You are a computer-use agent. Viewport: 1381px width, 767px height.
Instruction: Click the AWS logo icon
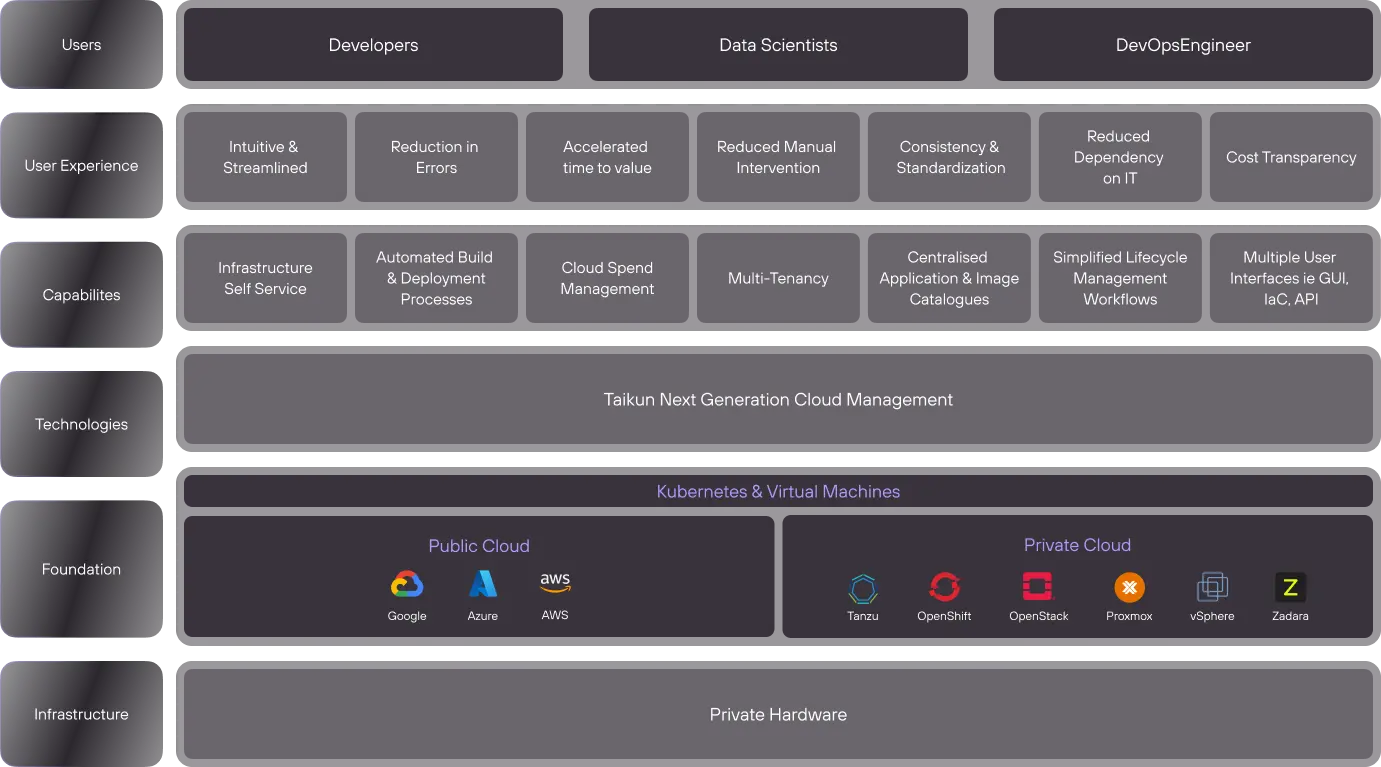pyautogui.click(x=555, y=582)
